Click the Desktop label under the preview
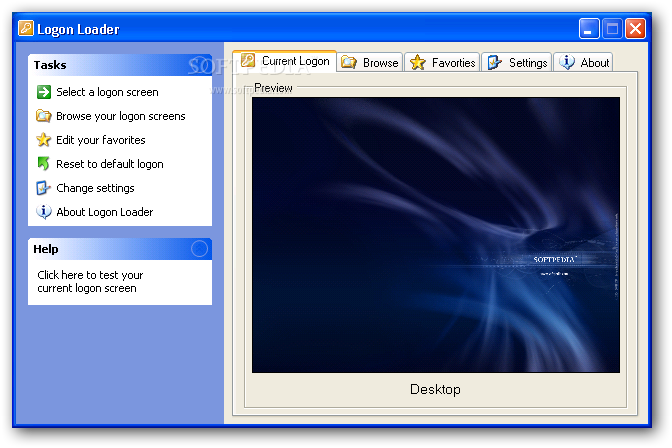 coord(435,389)
